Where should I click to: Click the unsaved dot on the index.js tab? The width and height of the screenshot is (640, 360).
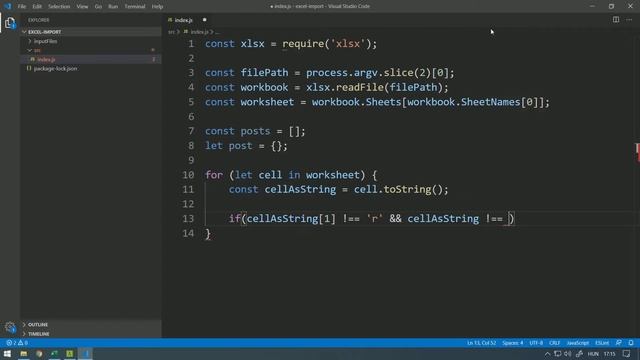(204, 20)
